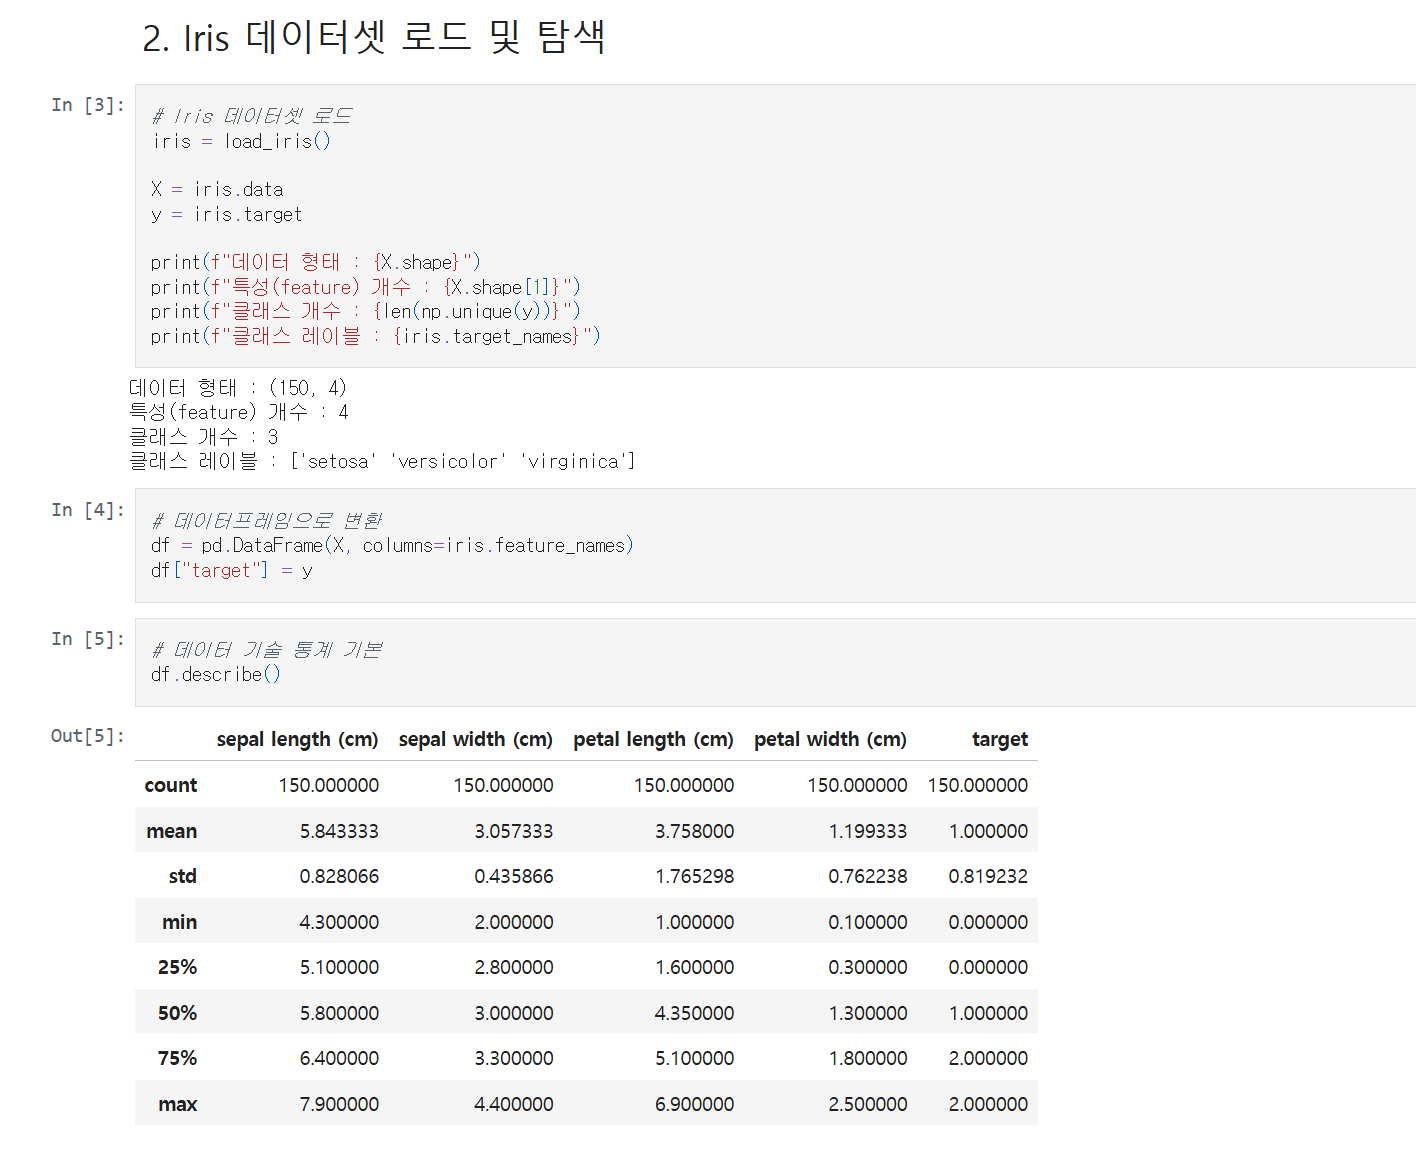Click std value 0.762238
The width and height of the screenshot is (1416, 1152).
click(x=868, y=876)
